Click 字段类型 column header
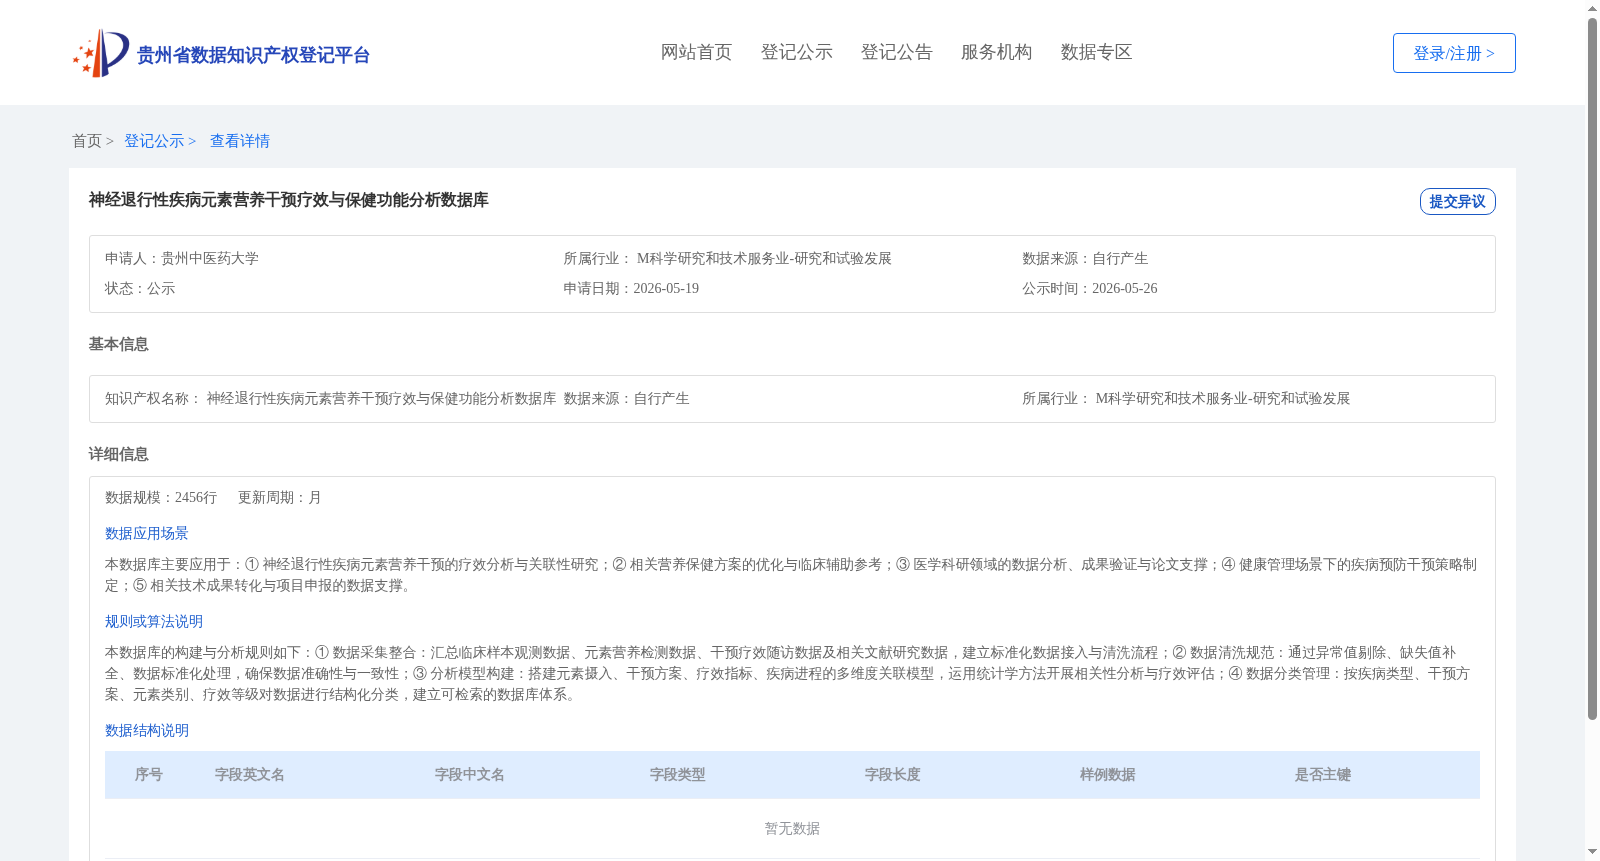The image size is (1600, 861). point(678,775)
